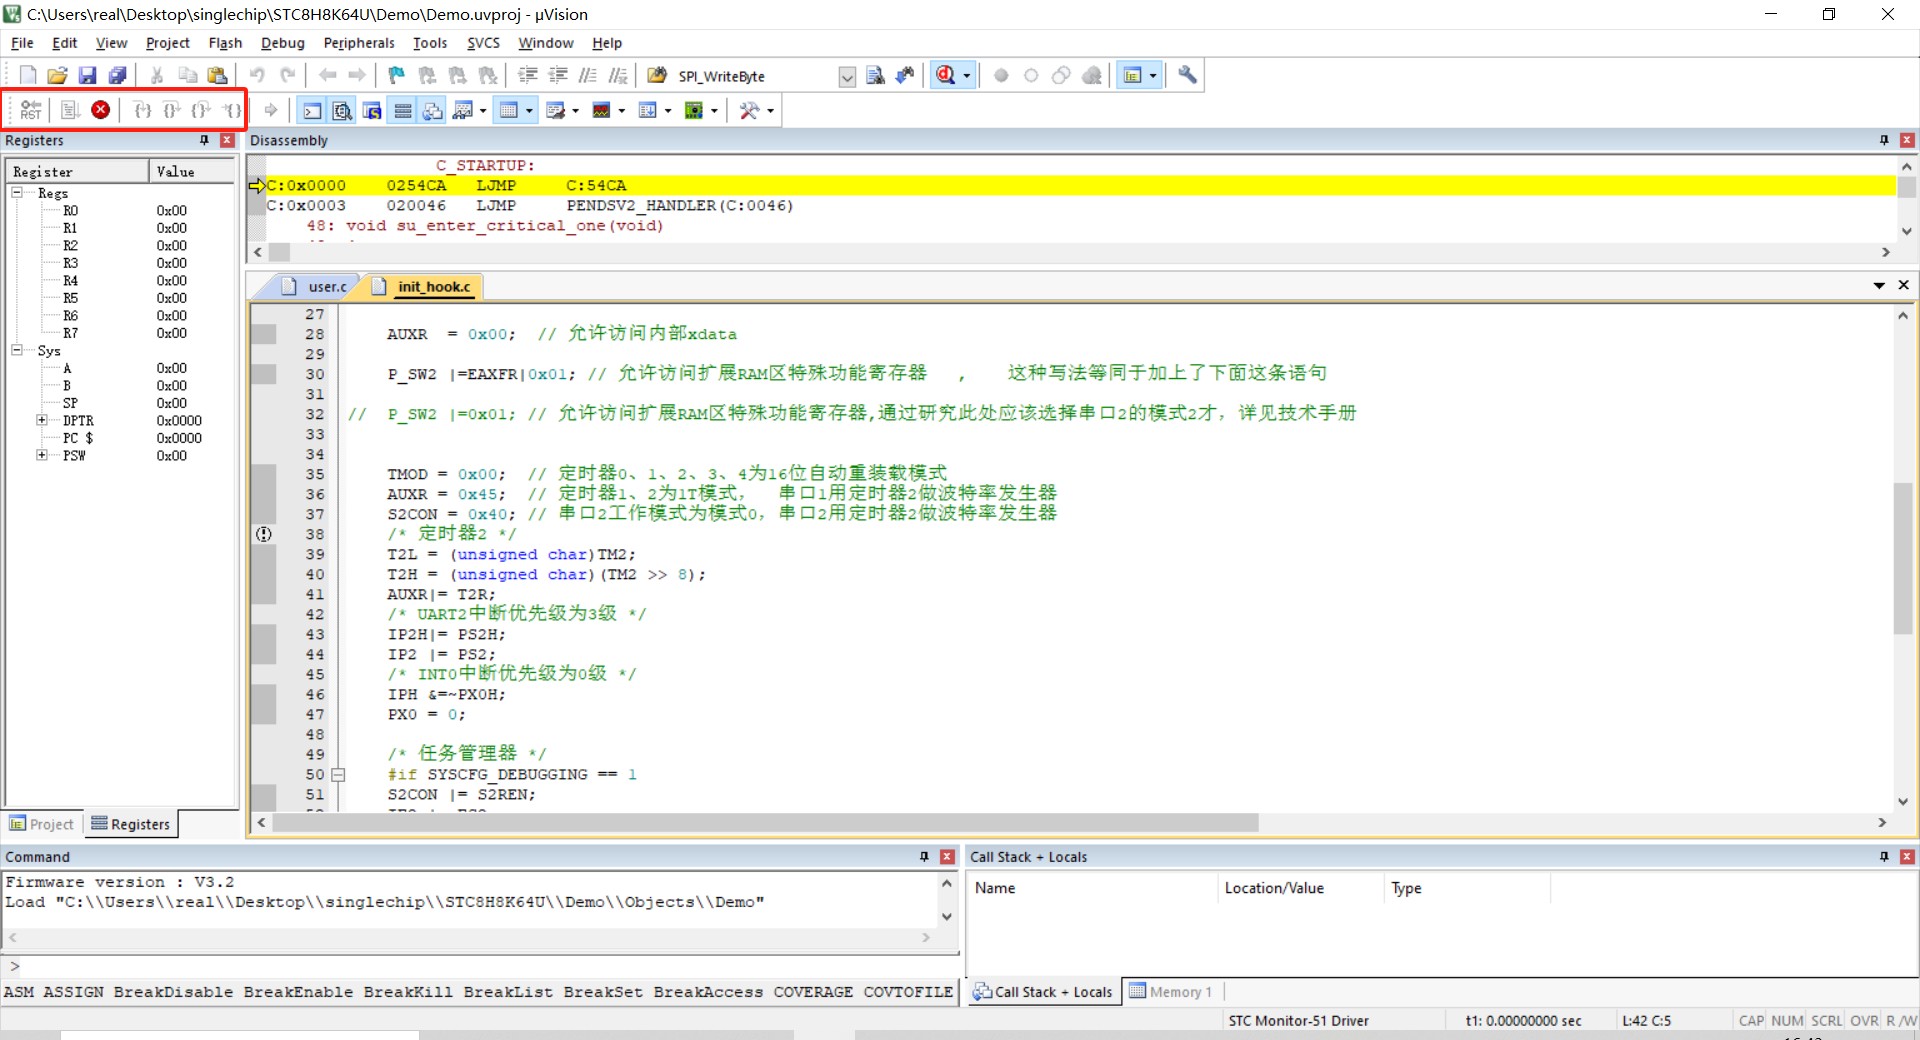Viewport: 1920px width, 1040px height.
Task: Toggle the pin on the Command panel
Action: 924,856
